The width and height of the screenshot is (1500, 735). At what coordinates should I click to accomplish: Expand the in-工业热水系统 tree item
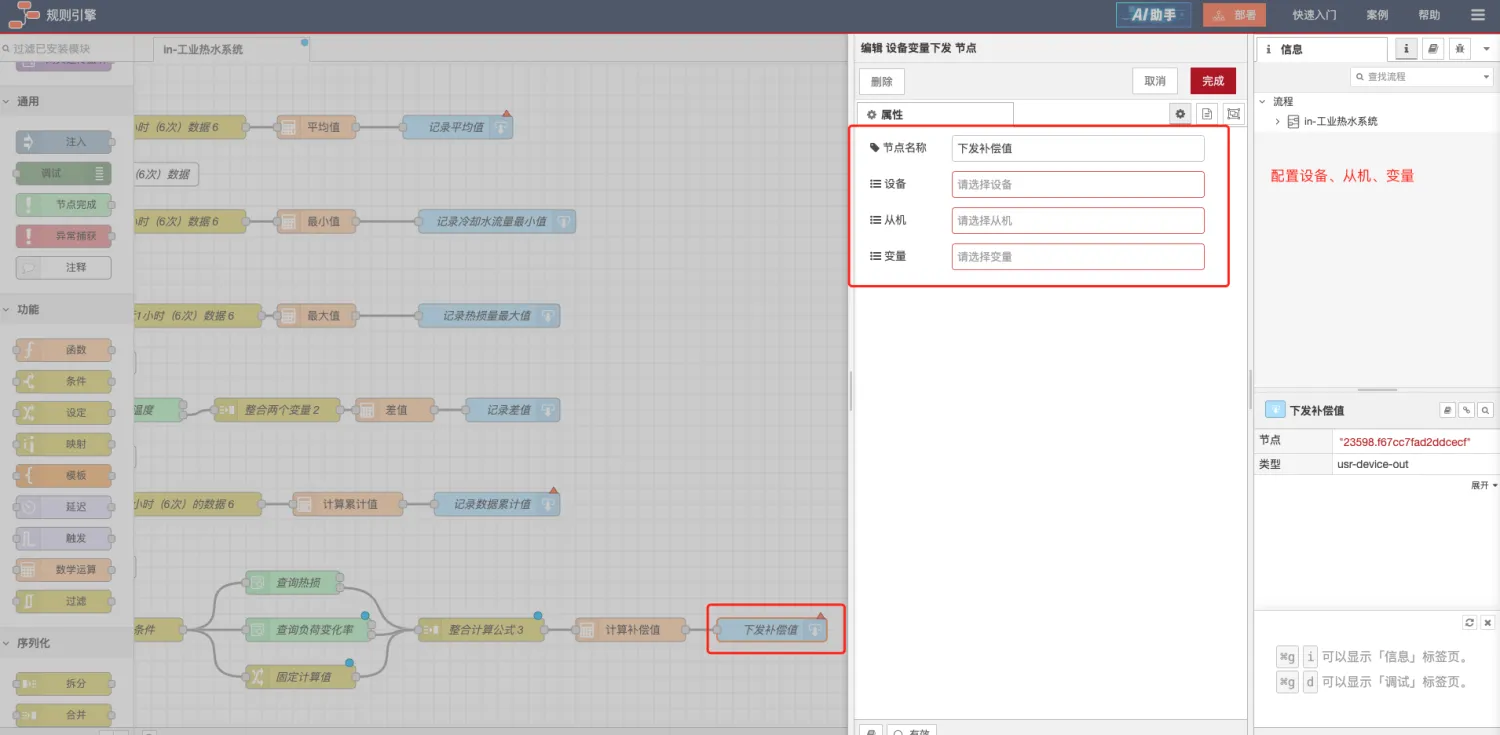click(x=1277, y=121)
